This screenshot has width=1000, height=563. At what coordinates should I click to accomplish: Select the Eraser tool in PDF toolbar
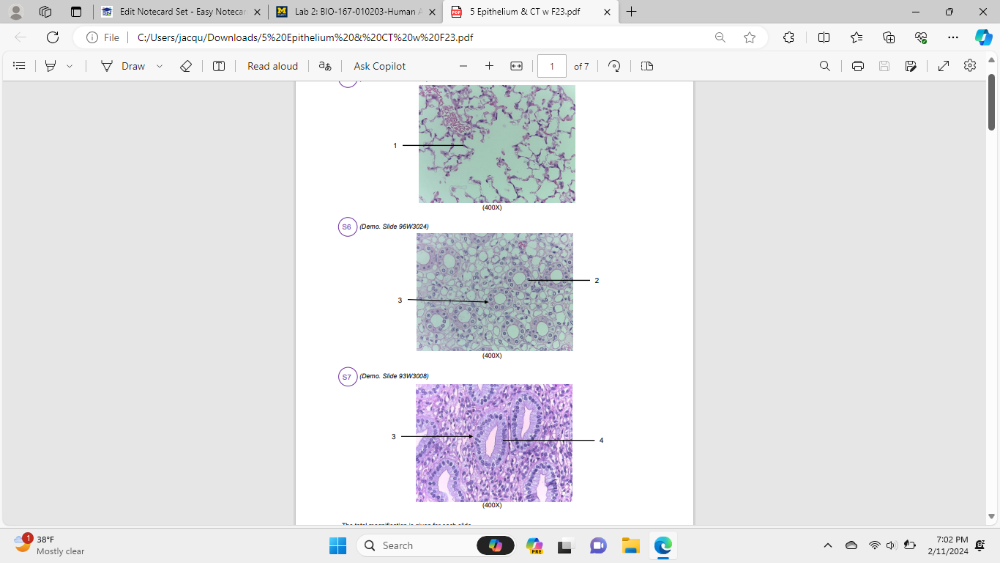(185, 66)
